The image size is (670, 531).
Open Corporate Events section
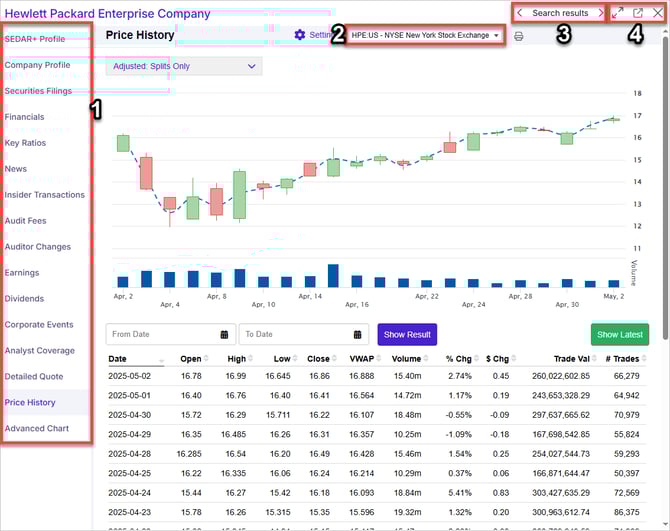[39, 325]
